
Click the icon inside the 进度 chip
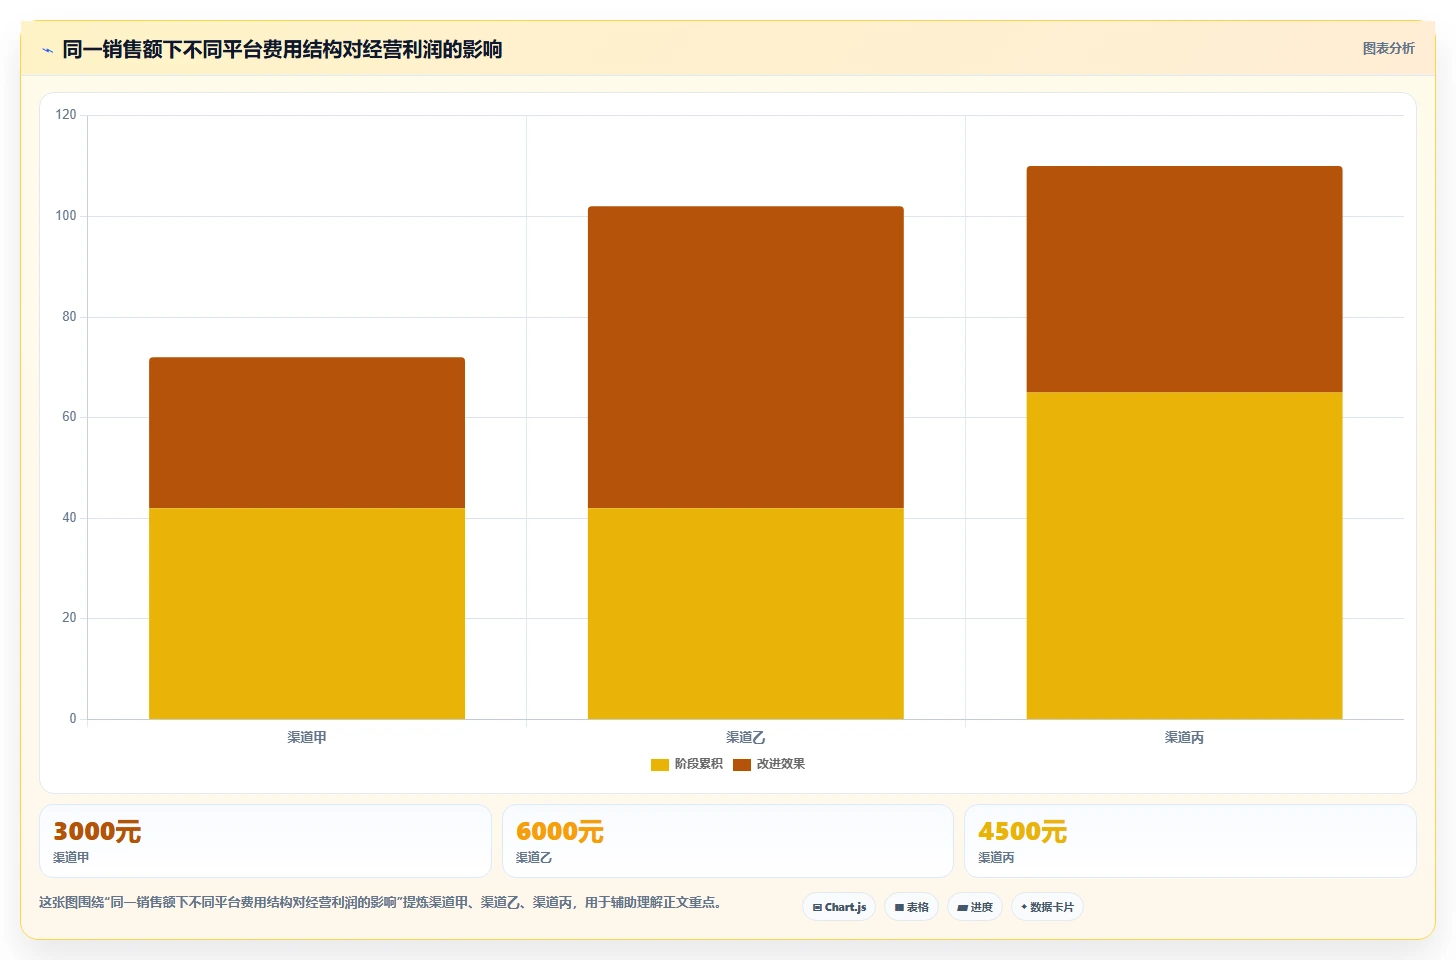(x=962, y=908)
